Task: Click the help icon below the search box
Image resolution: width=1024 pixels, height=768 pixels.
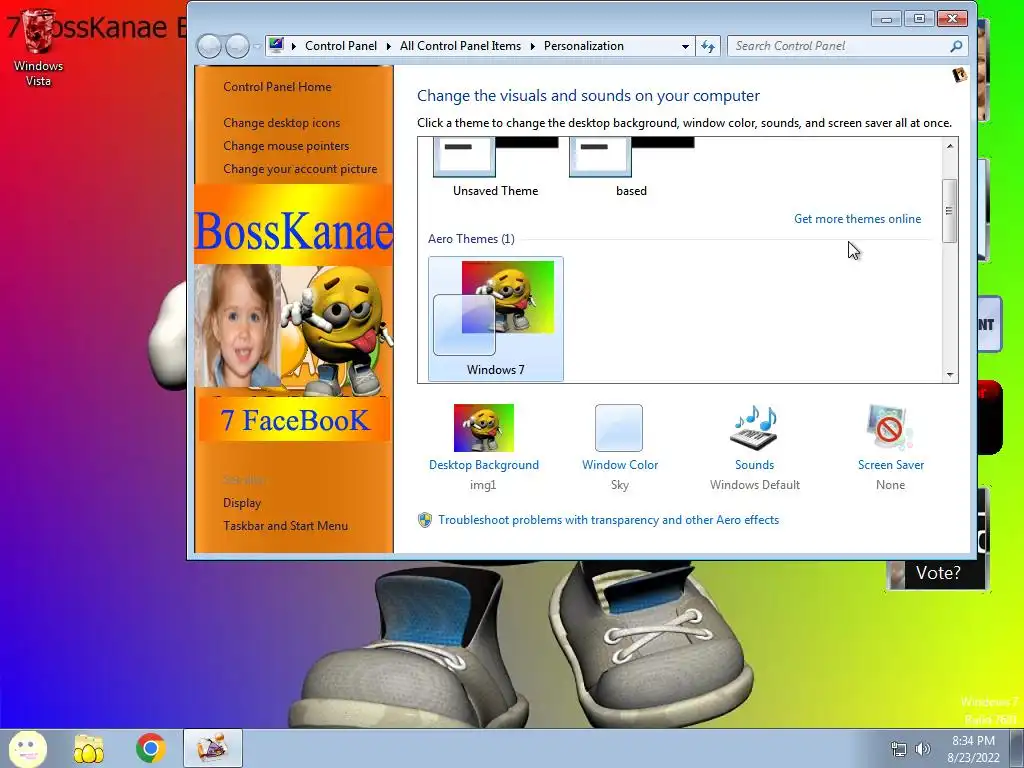Action: (959, 75)
